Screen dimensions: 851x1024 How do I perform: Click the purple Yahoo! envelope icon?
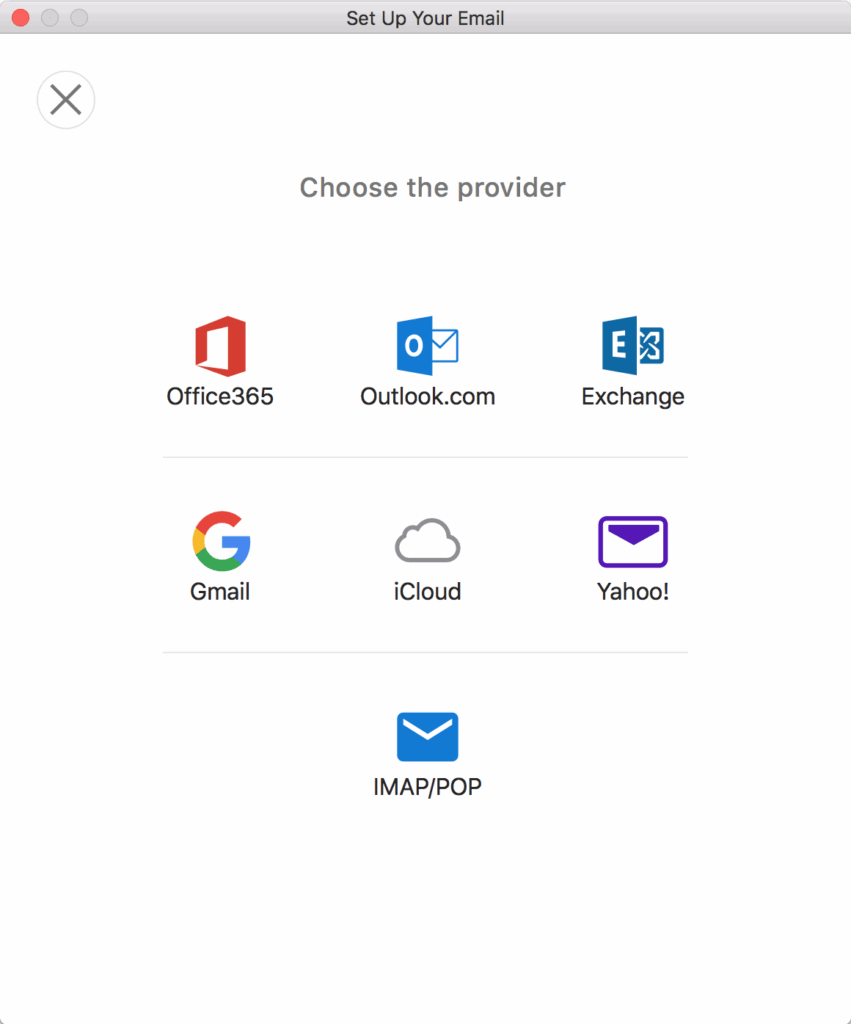click(632, 541)
